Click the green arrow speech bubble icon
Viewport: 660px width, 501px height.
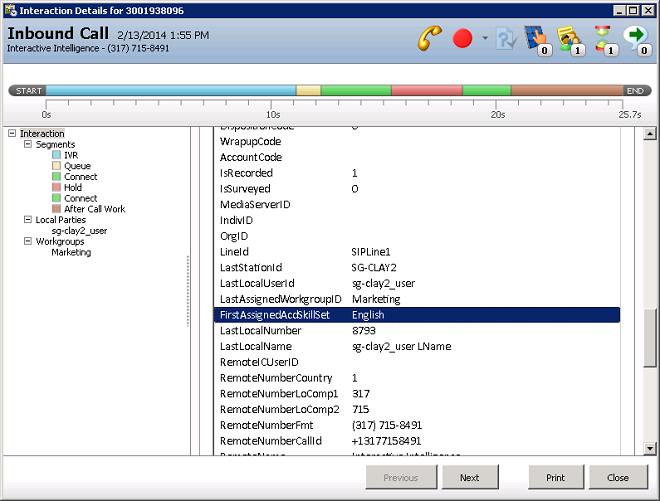point(636,39)
